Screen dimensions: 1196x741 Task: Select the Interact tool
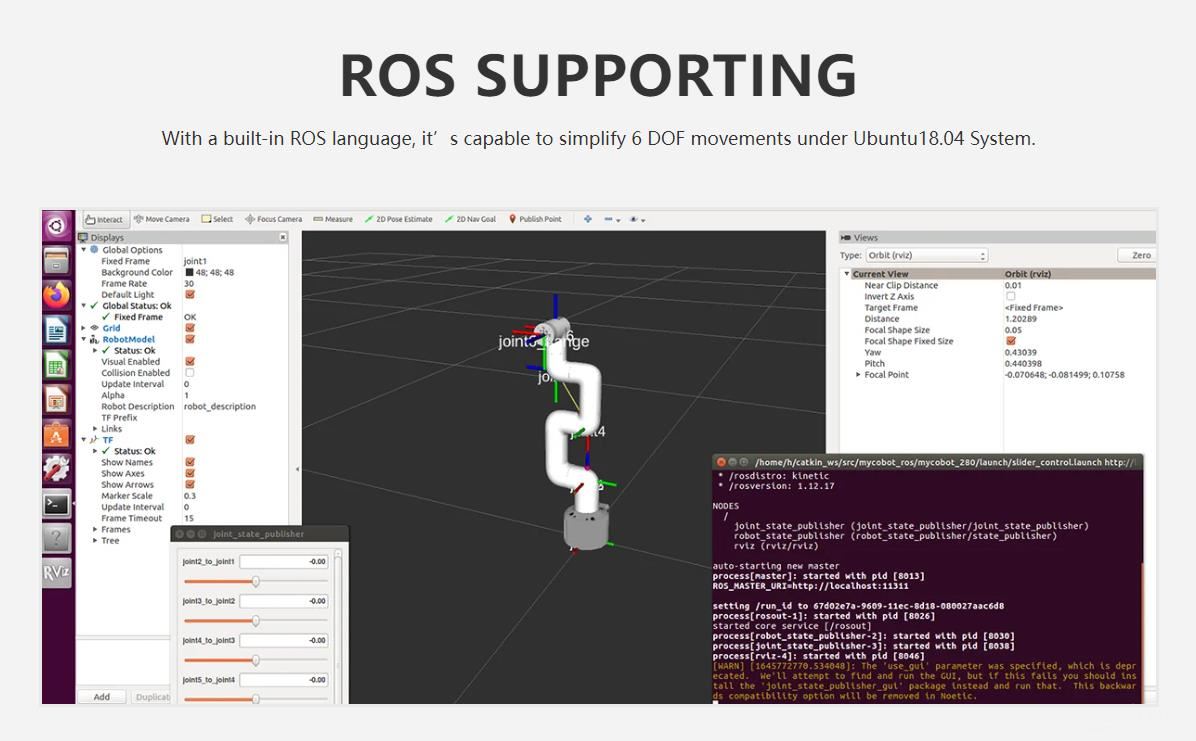[x=104, y=220]
